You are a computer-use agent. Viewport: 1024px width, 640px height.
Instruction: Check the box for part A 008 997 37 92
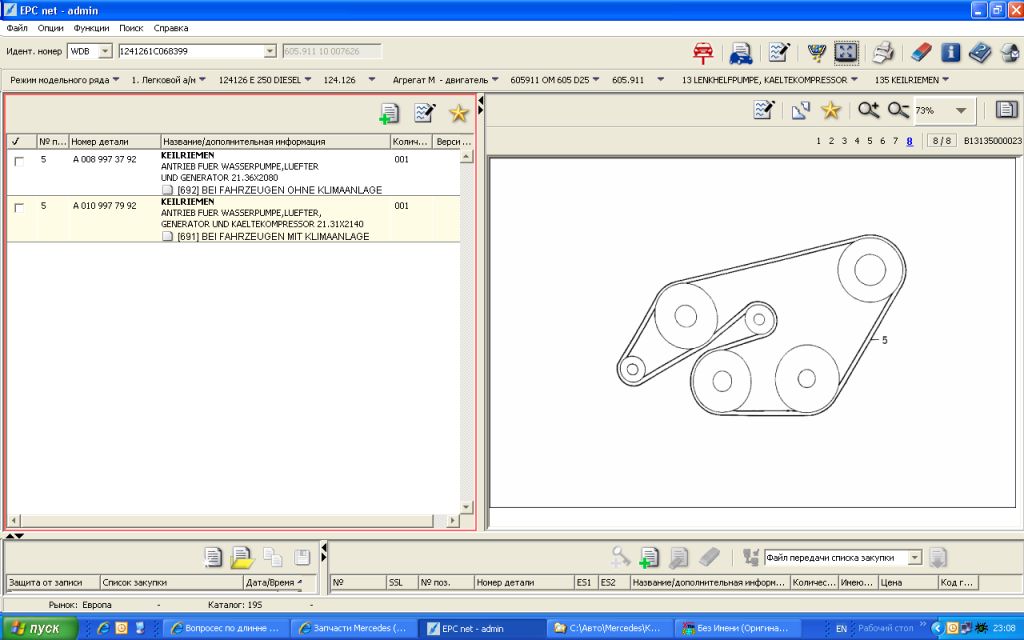[19, 161]
